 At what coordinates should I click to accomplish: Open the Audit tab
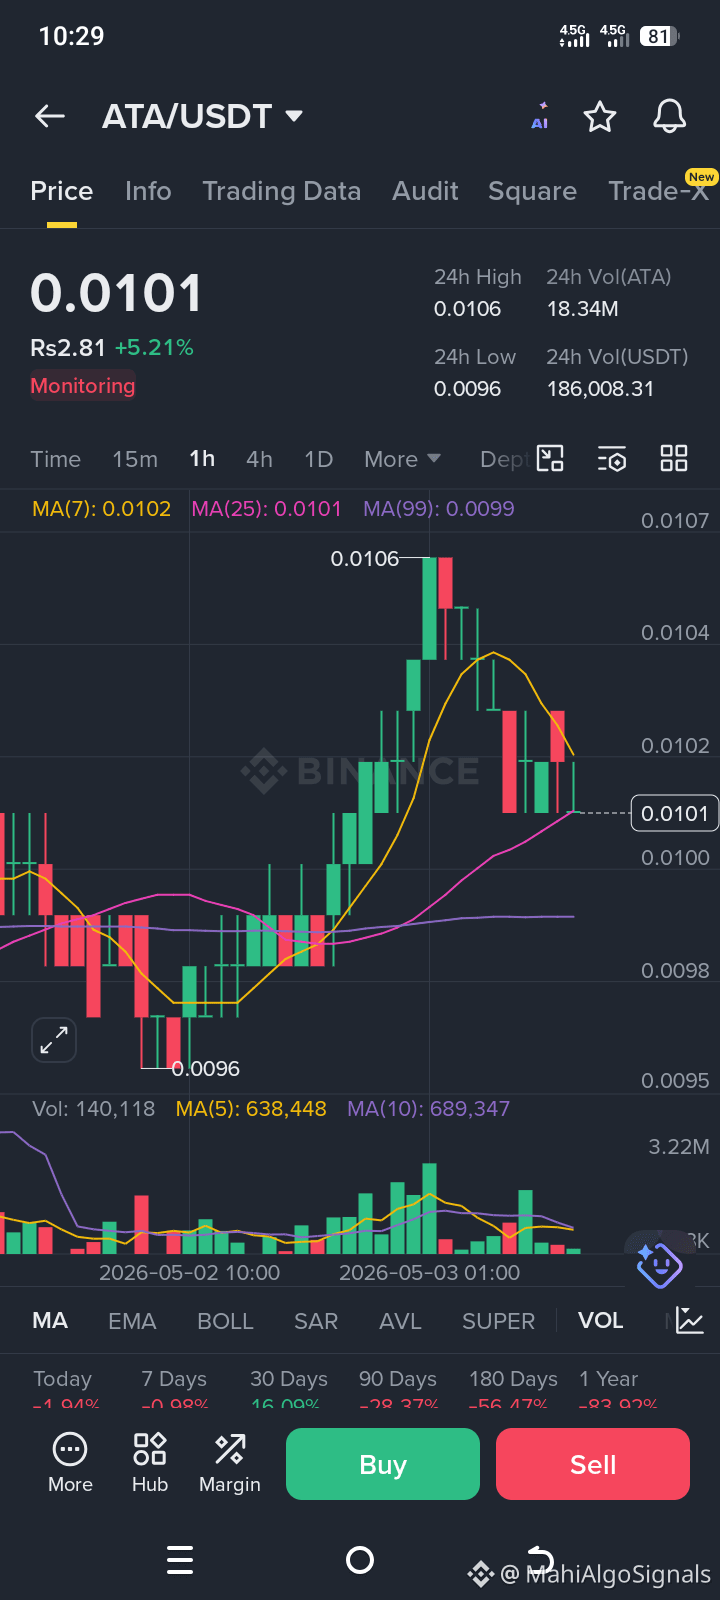[425, 191]
